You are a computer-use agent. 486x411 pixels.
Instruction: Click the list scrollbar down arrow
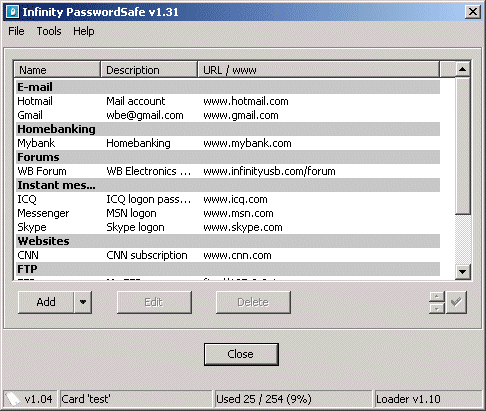click(x=462, y=272)
